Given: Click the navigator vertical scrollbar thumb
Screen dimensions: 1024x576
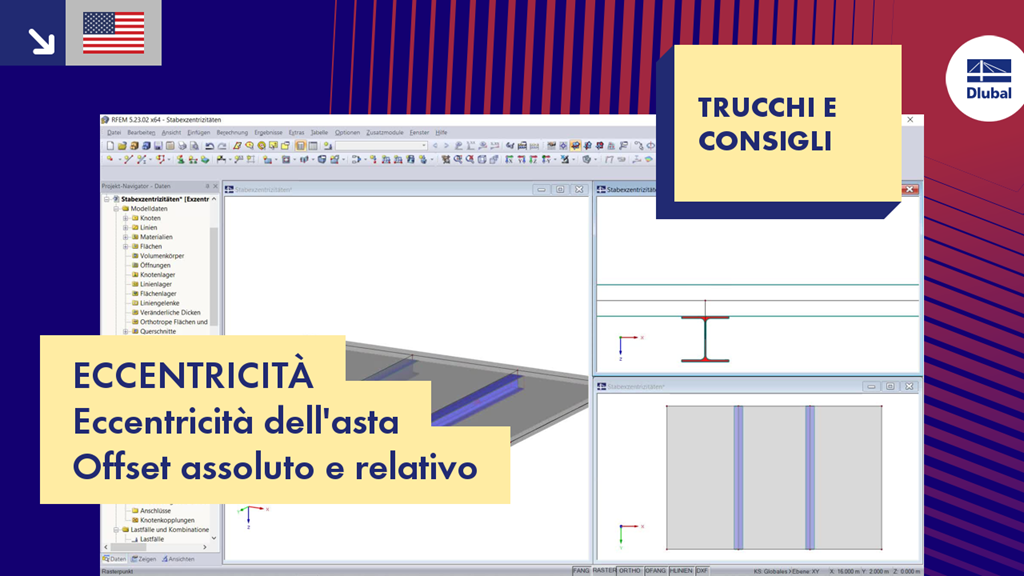Looking at the screenshot, I should pyautogui.click(x=214, y=278).
